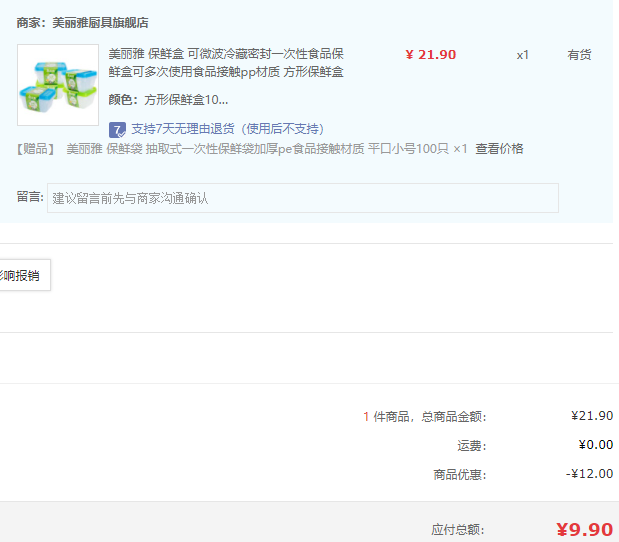Click the 【赠品】 label
Screen dimensions: 619x542
[x=35, y=149]
